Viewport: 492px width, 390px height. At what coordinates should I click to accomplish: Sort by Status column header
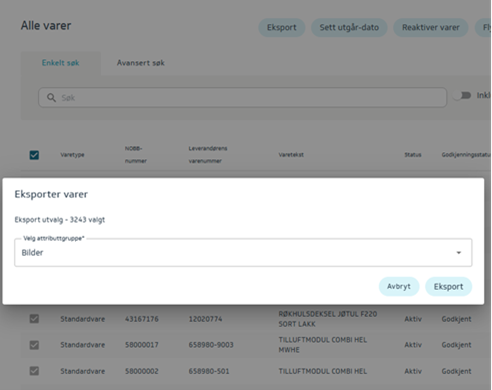point(413,155)
